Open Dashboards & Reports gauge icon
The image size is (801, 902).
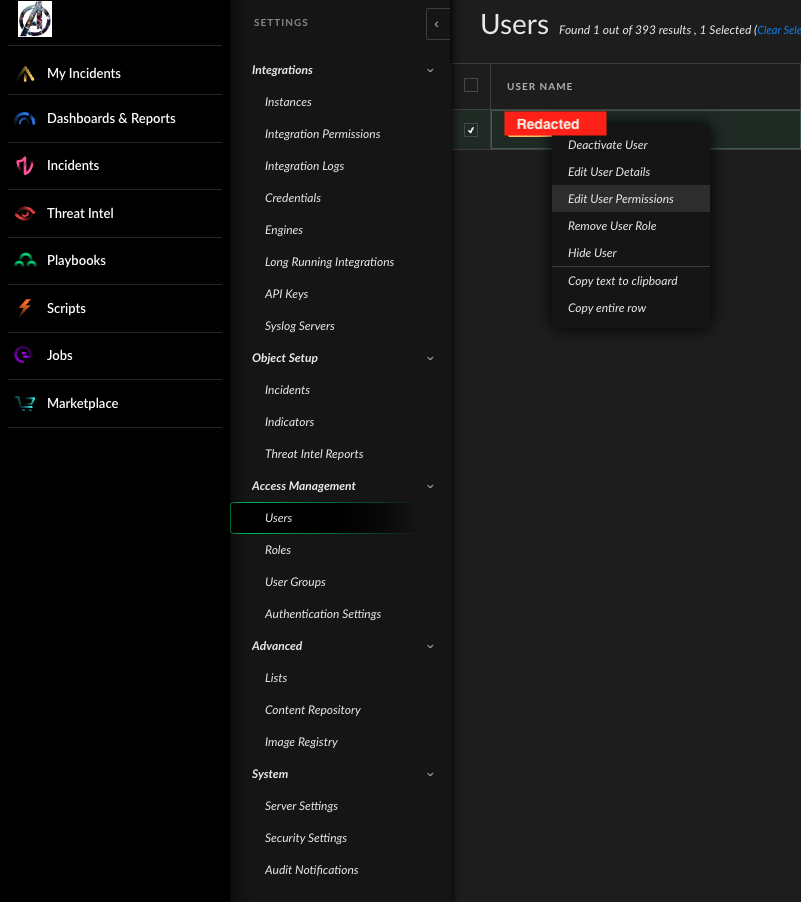coord(26,118)
